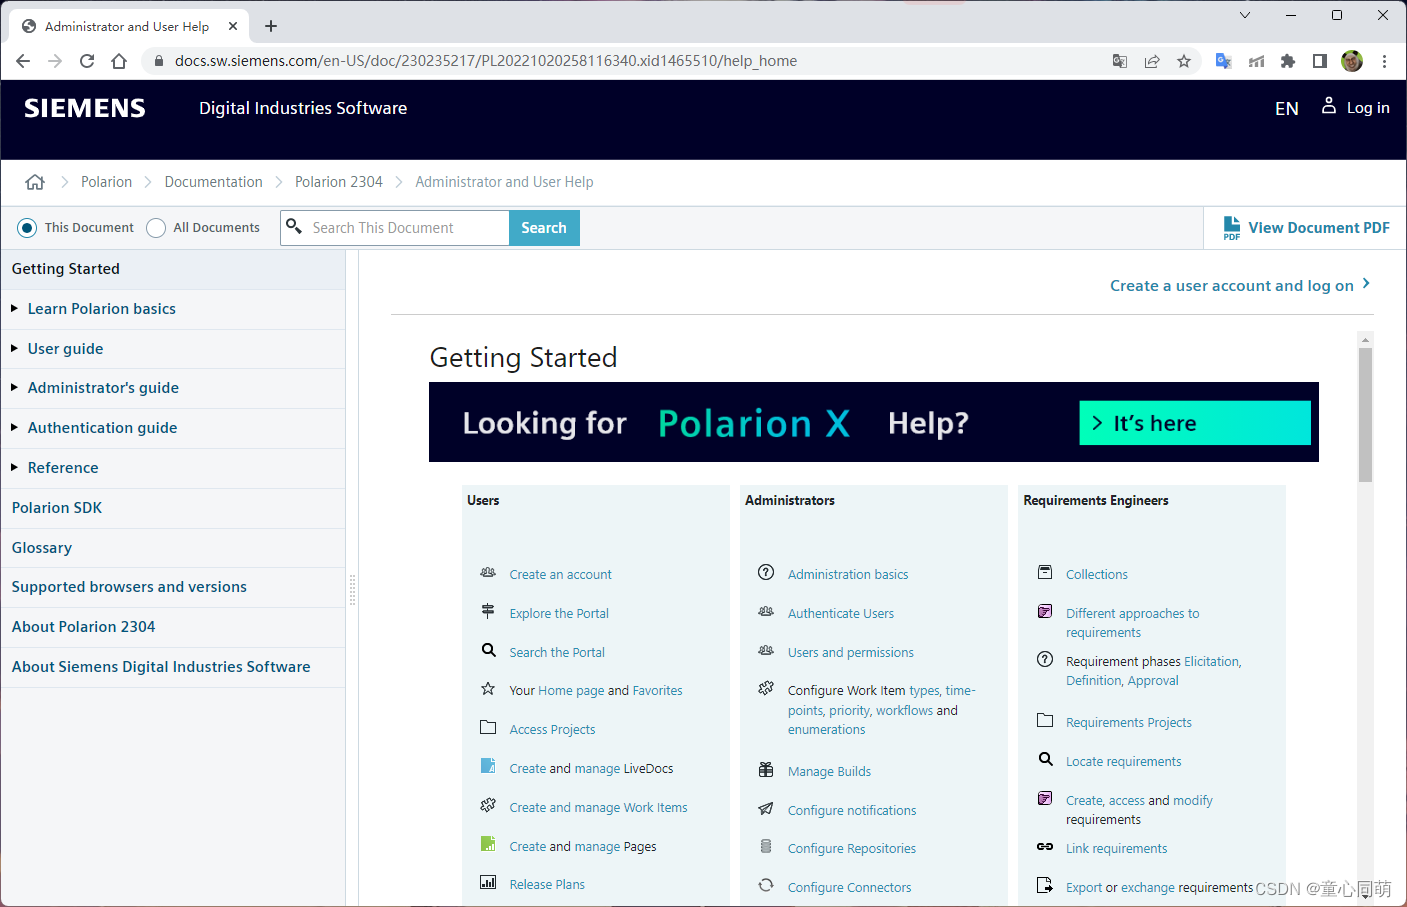Close the Administrator and User Help tab

point(233,26)
